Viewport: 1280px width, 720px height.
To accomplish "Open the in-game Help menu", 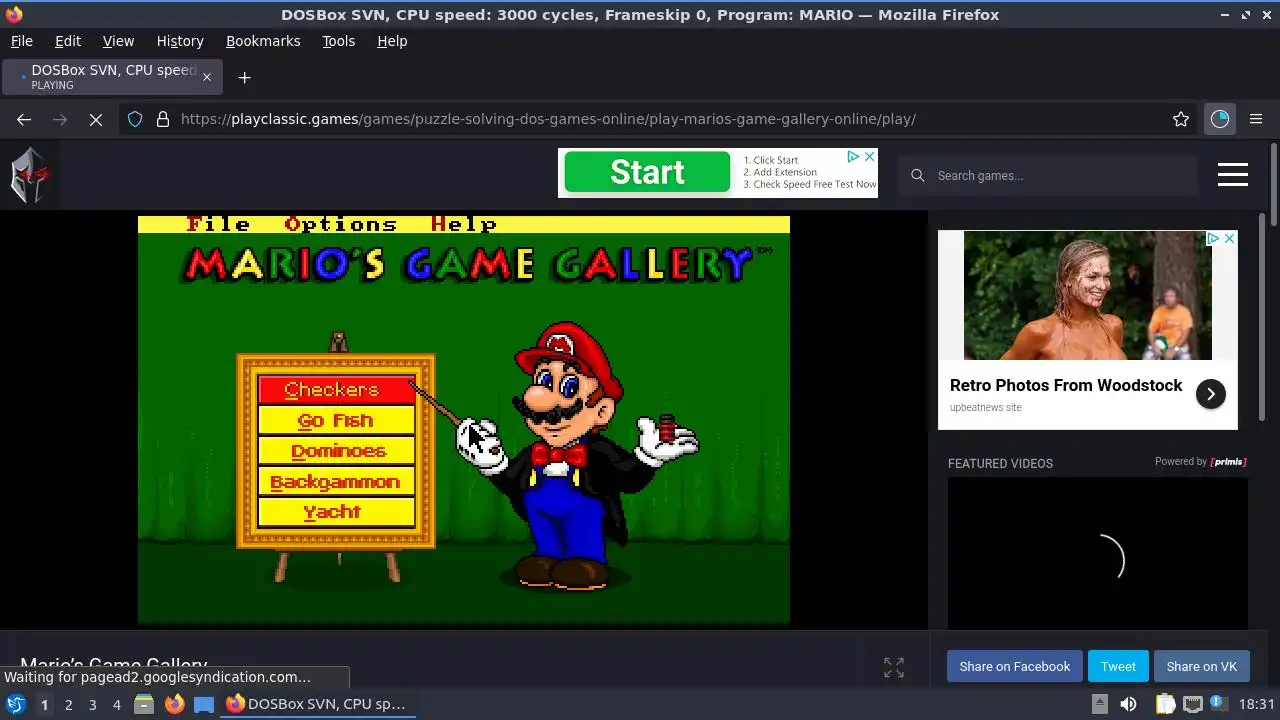I will coord(463,224).
